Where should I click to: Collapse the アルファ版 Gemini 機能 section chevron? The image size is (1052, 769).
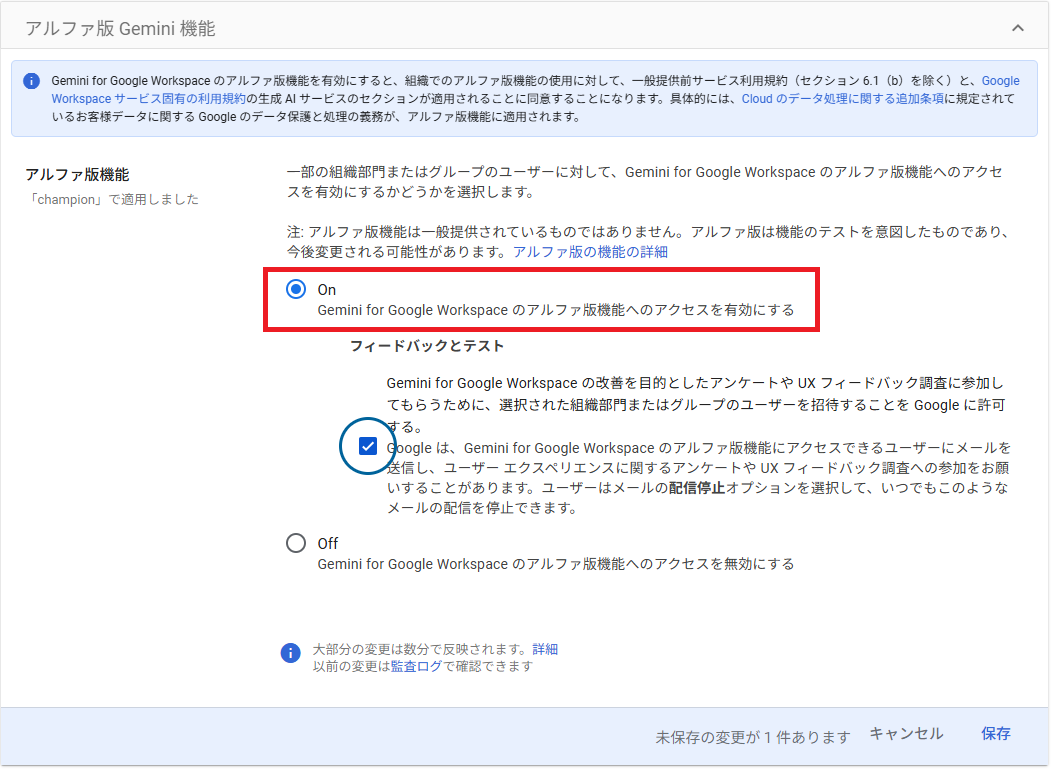coord(1018,28)
